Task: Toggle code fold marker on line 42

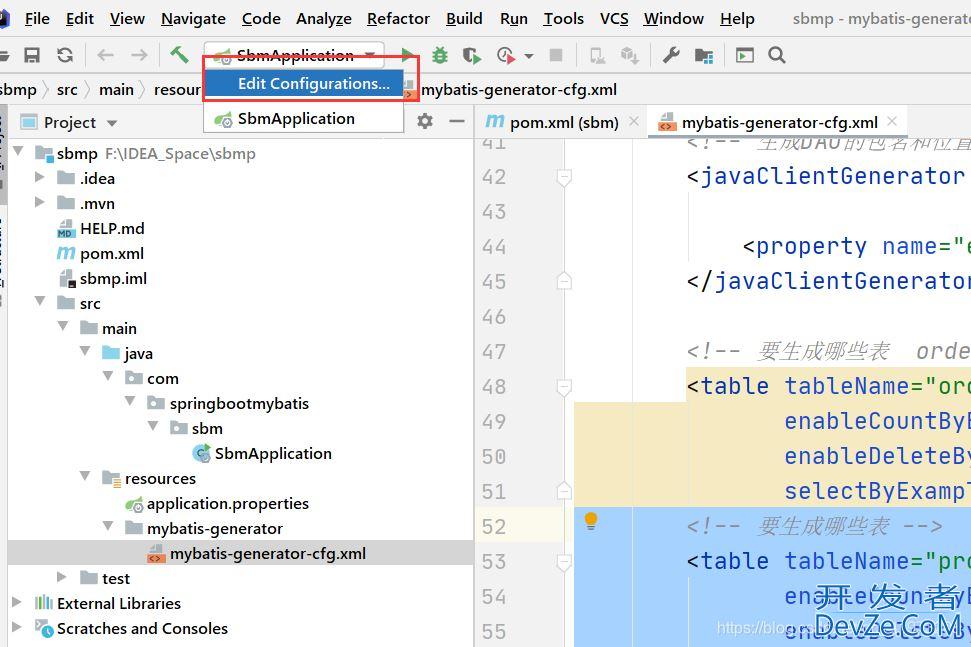Action: (x=564, y=178)
